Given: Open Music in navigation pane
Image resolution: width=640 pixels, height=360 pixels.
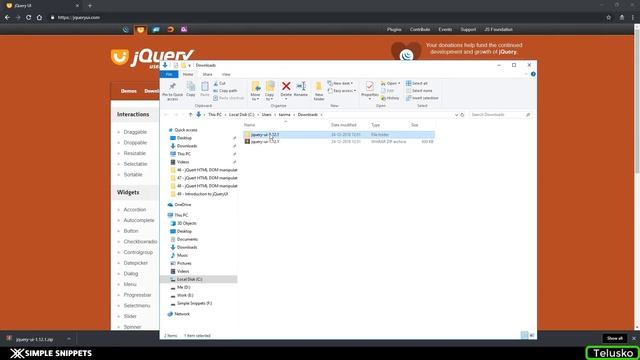Looking at the screenshot, I should click(182, 255).
